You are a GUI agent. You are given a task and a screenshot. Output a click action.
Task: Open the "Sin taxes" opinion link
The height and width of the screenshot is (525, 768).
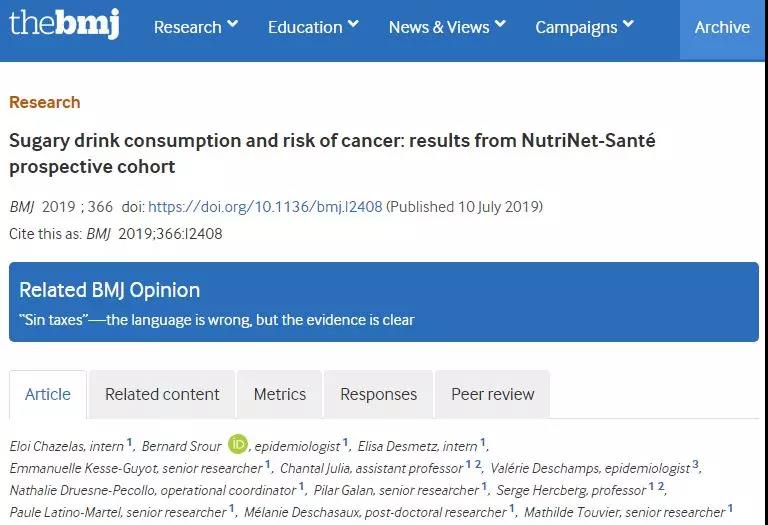pos(217,320)
